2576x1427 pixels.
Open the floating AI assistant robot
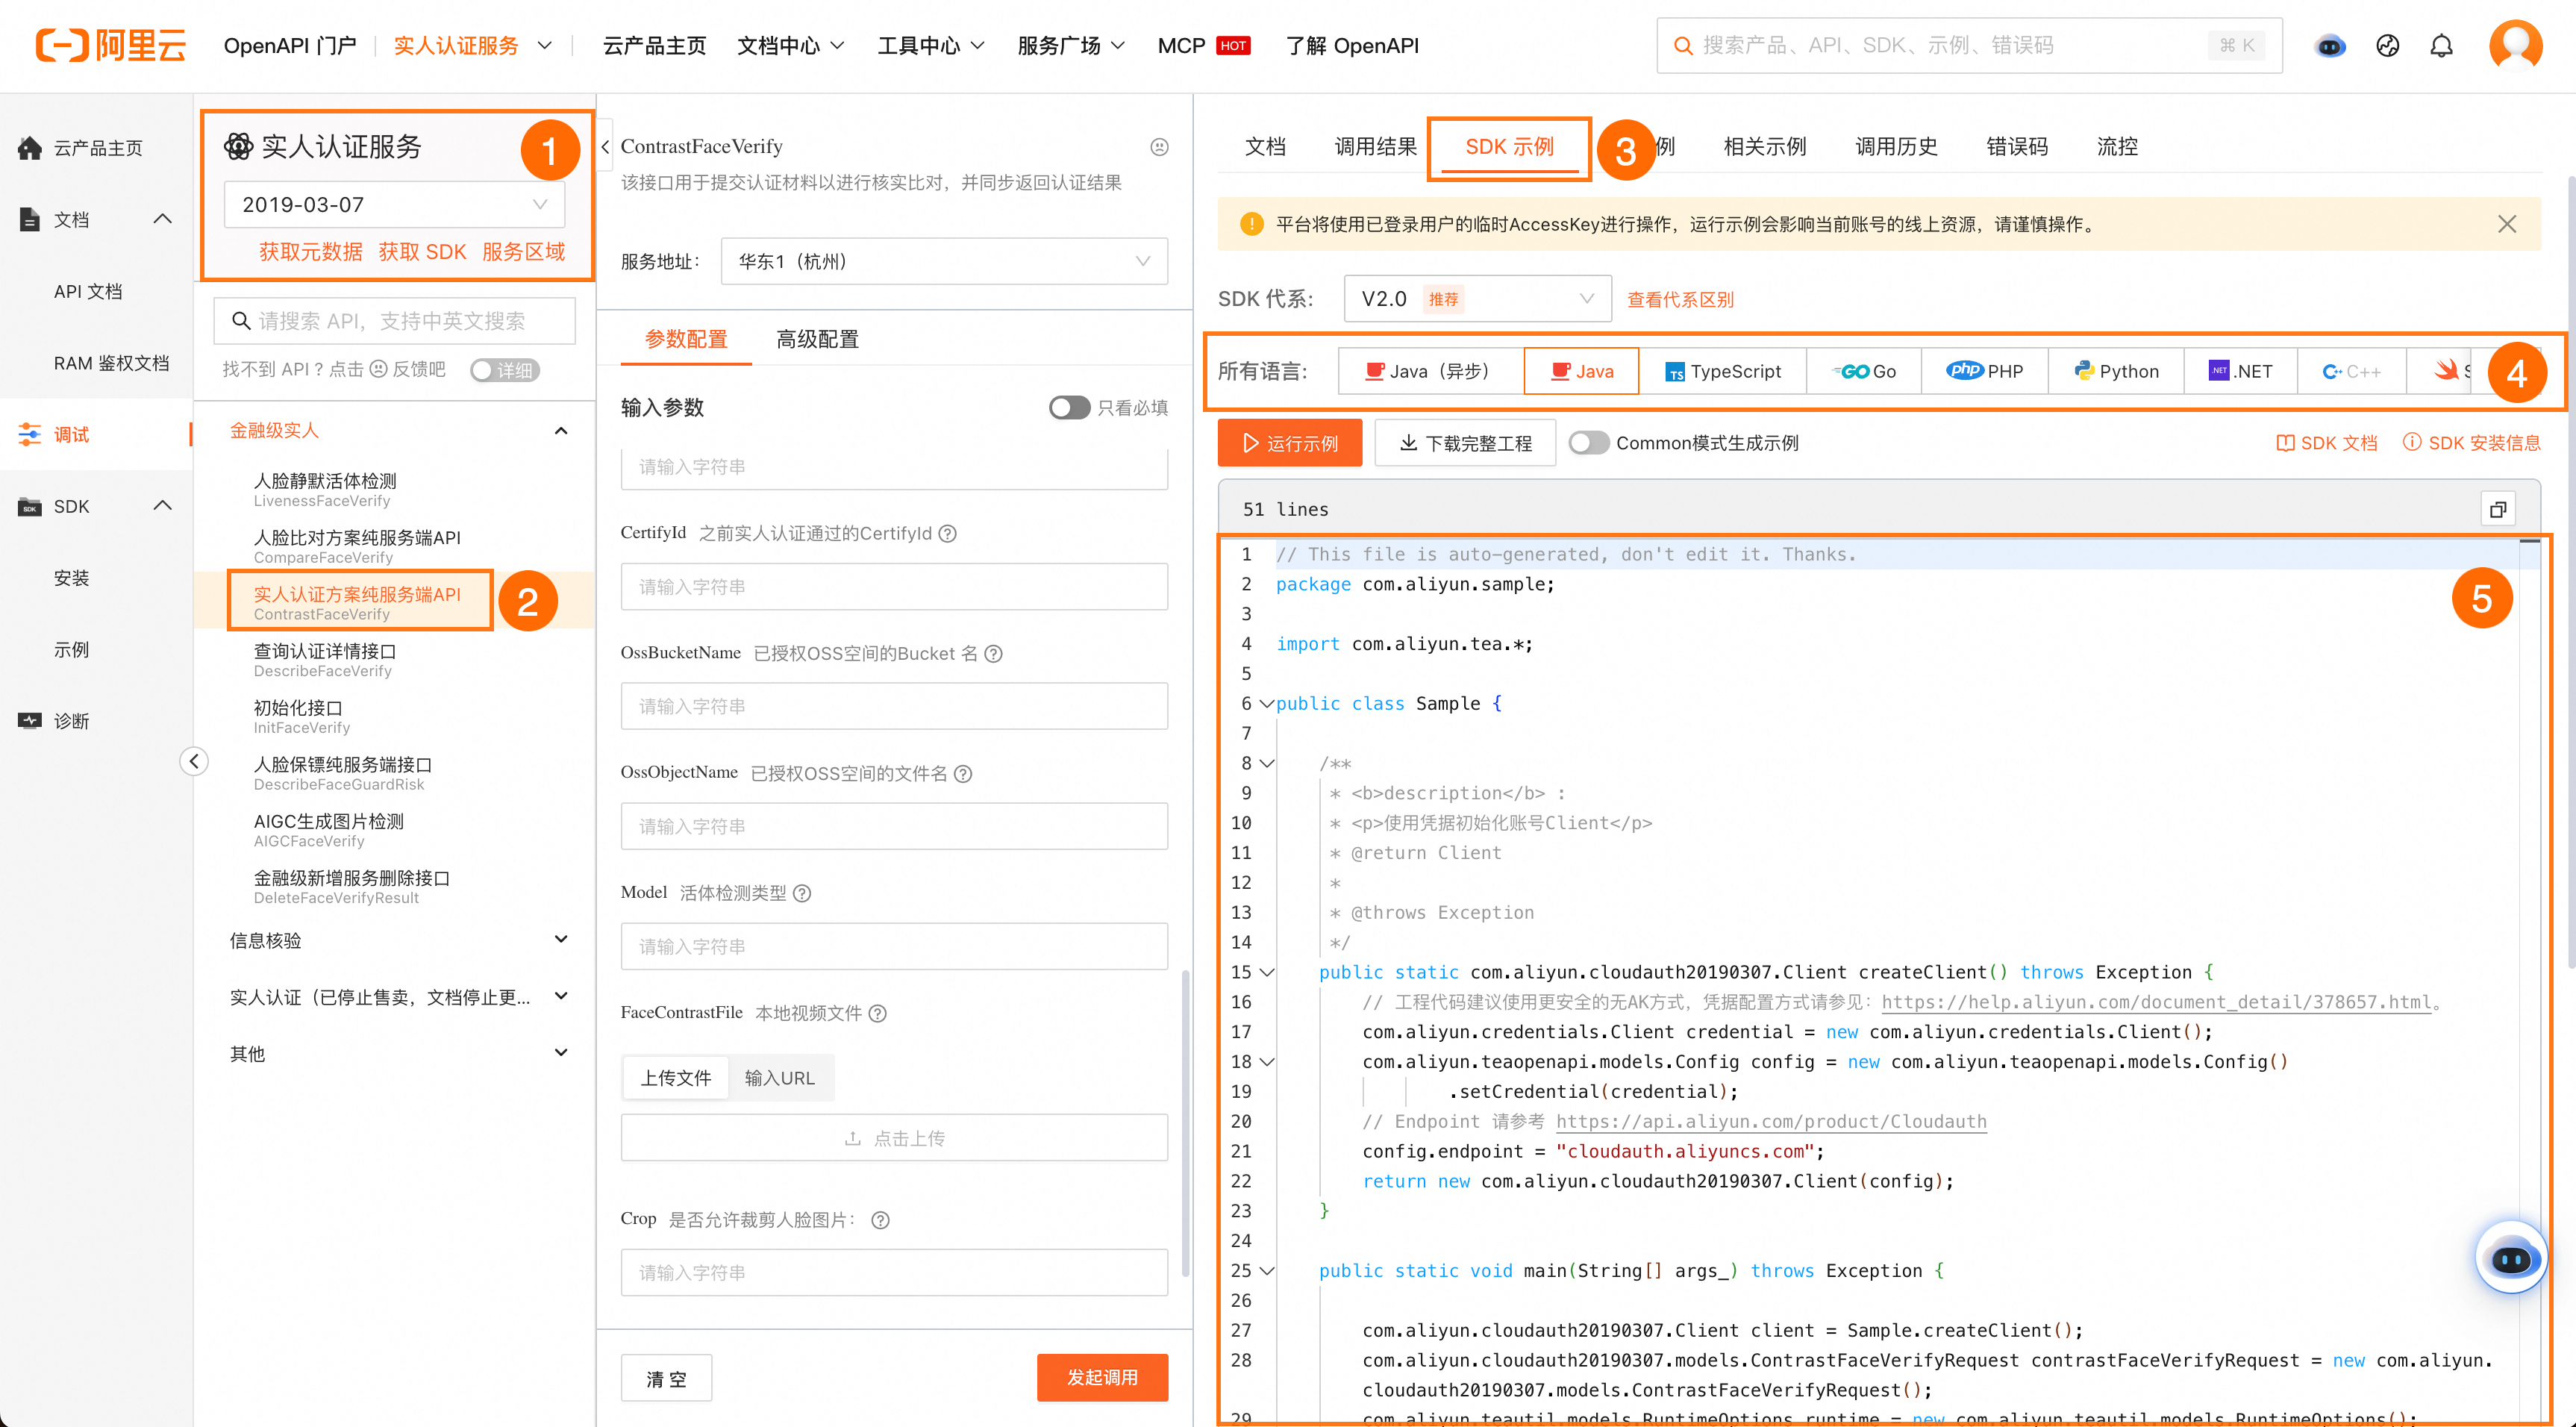[2511, 1258]
